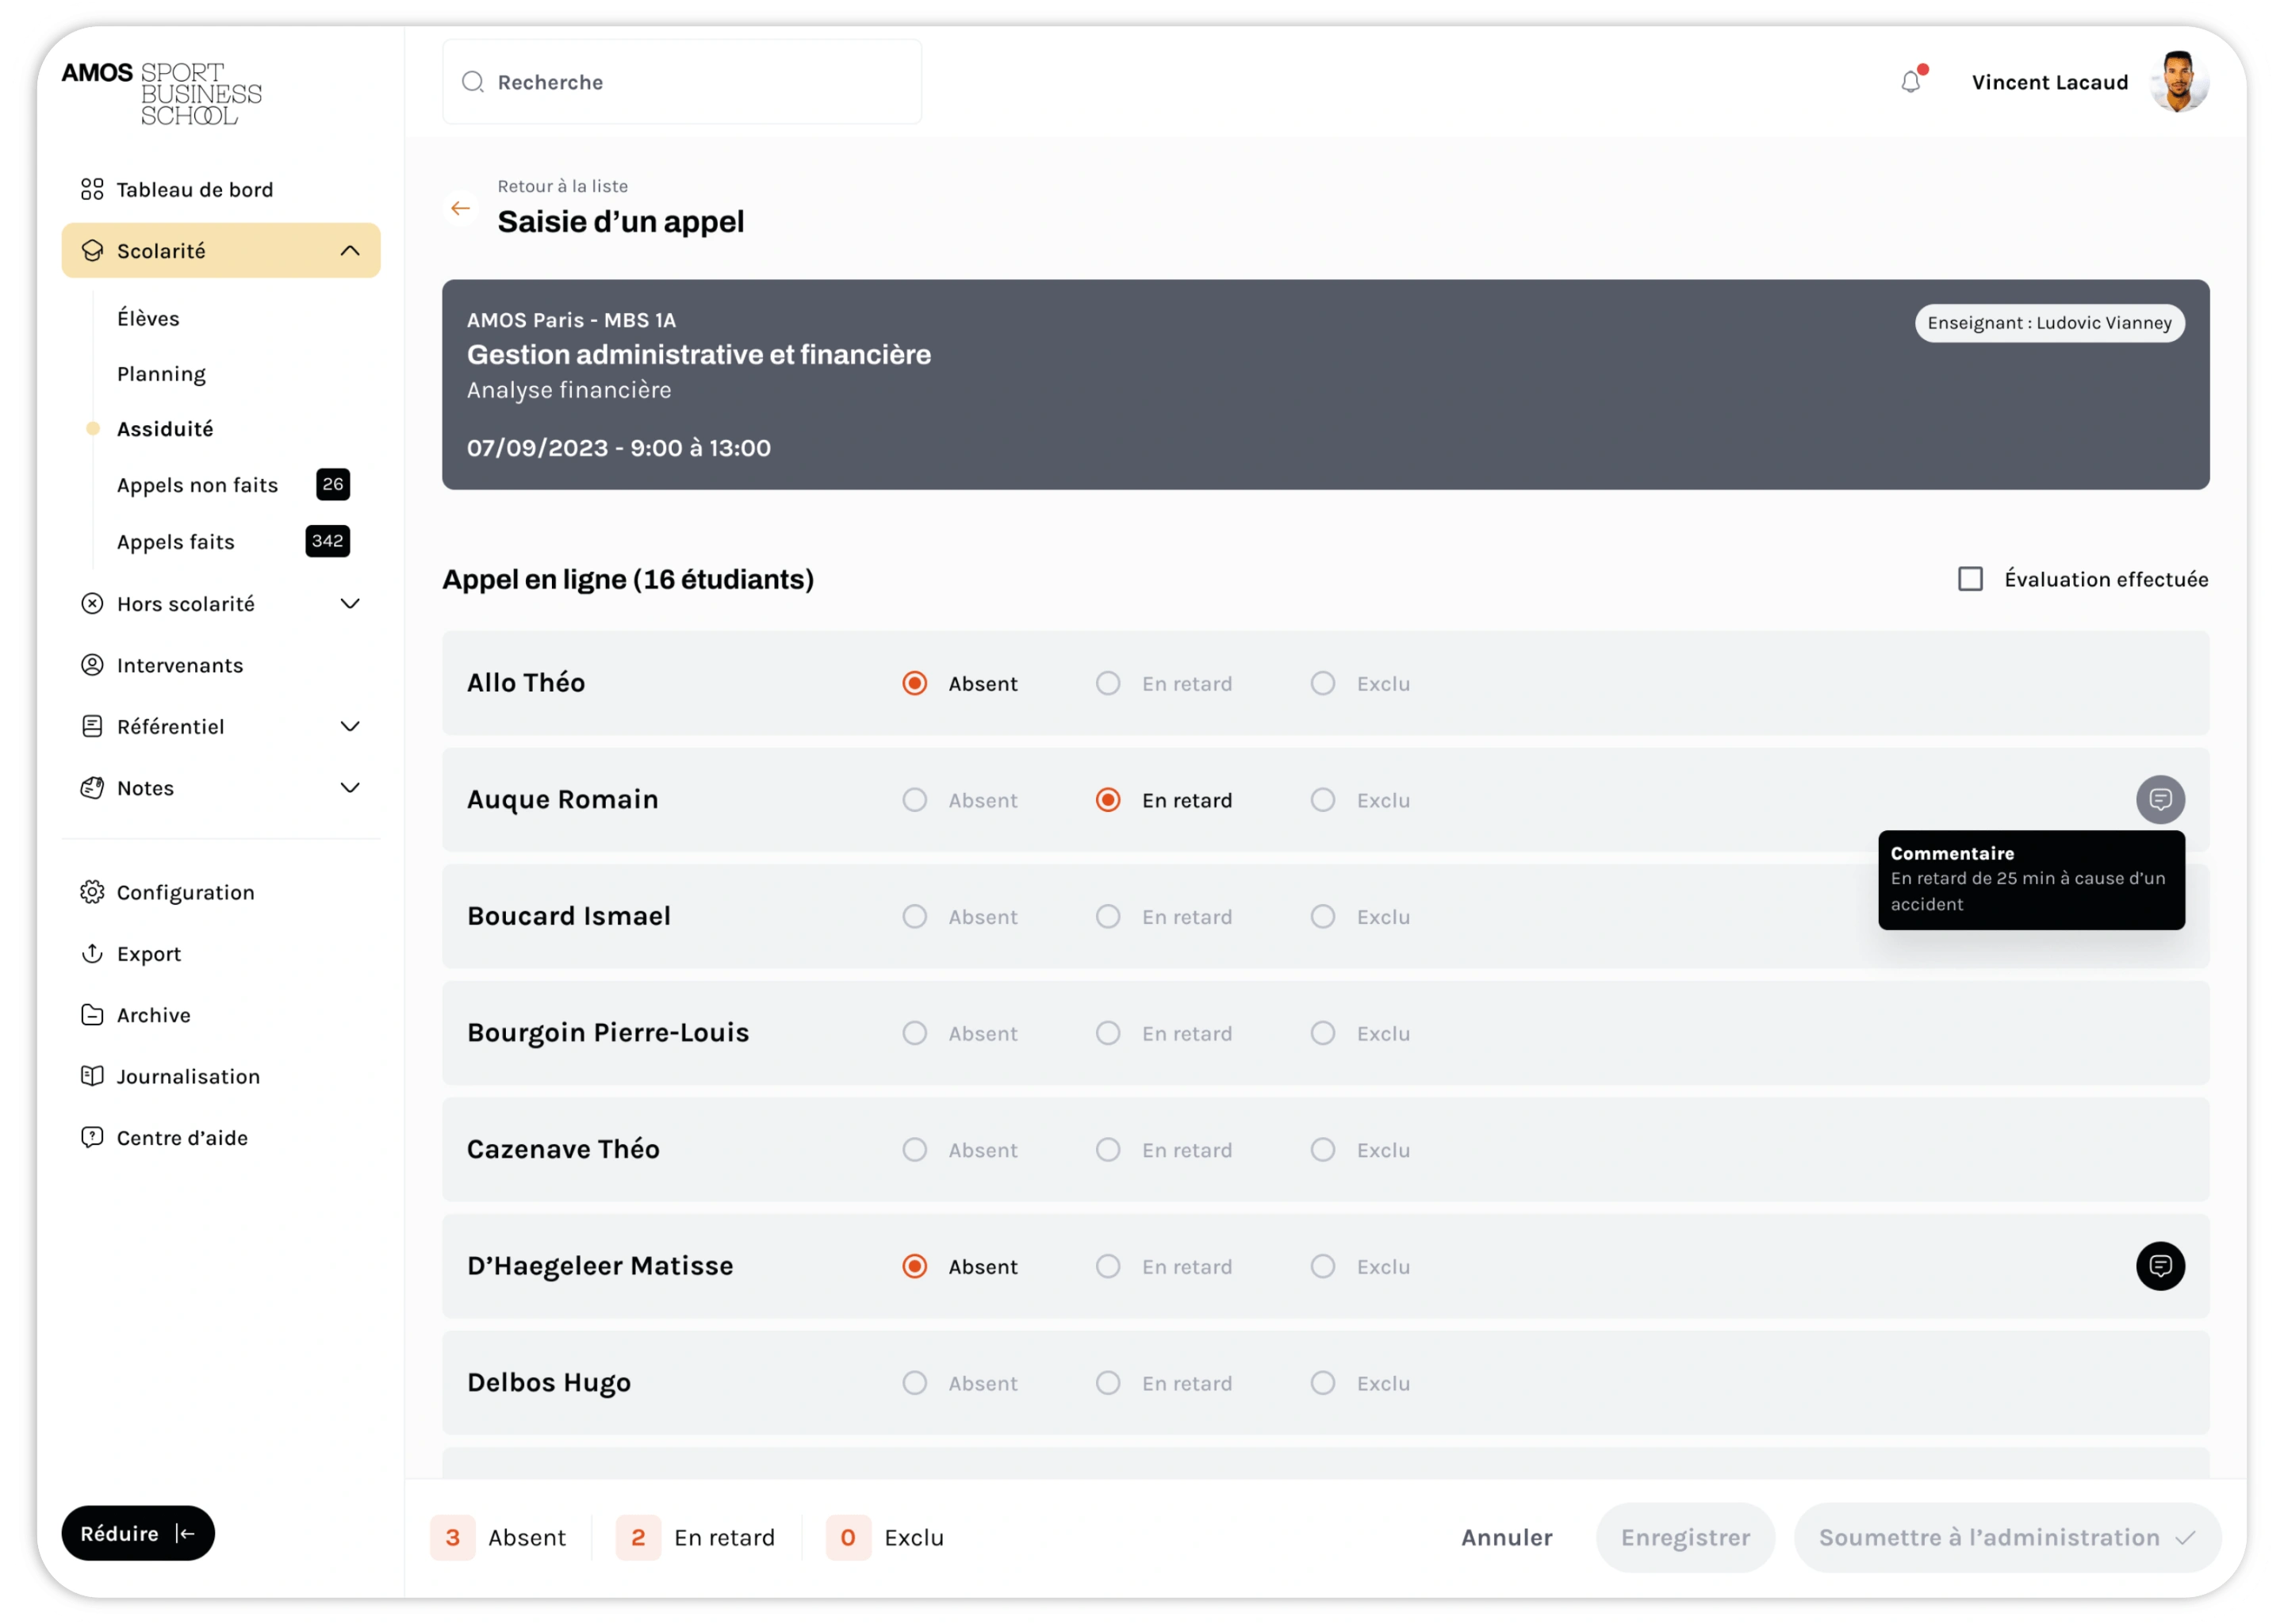Expand the Hors scolarité section
The width and height of the screenshot is (2284, 1624).
coord(350,603)
